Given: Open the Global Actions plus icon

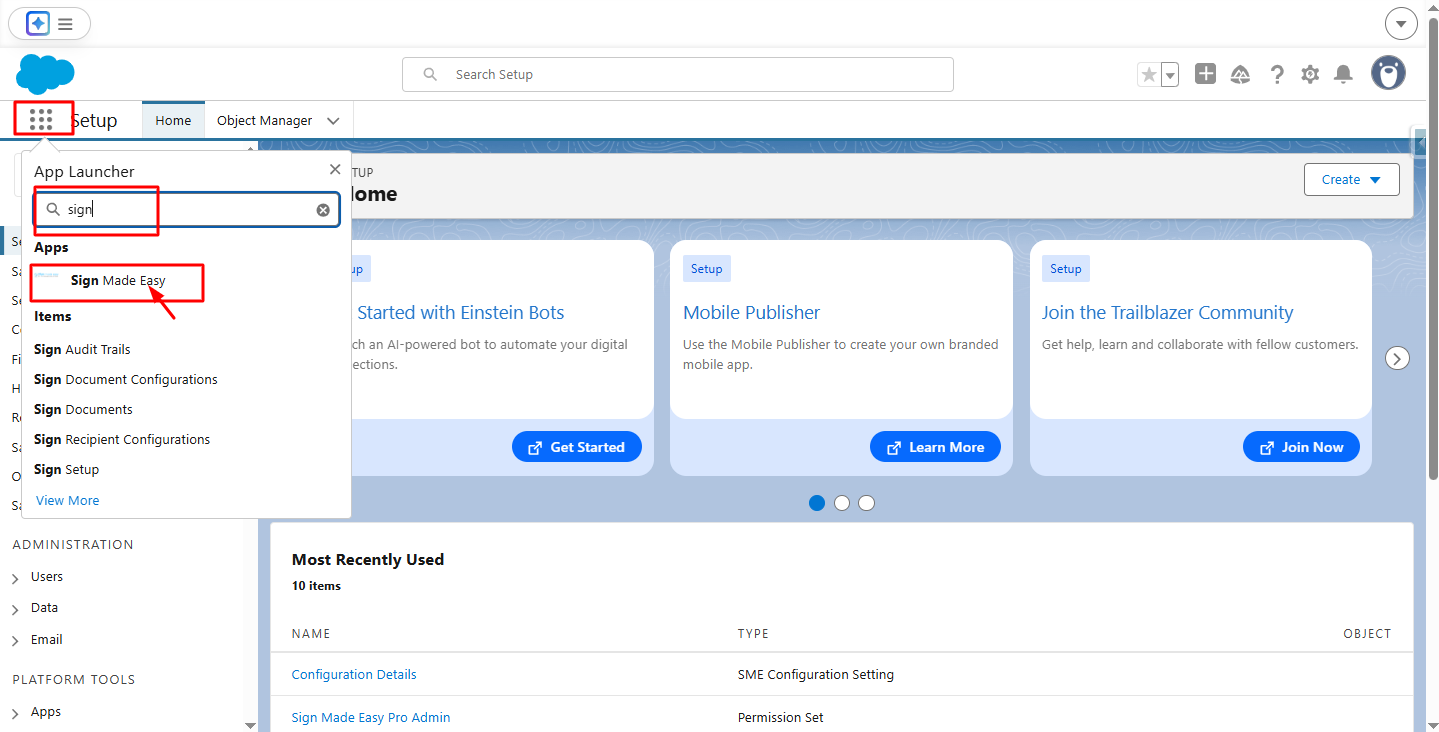Looking at the screenshot, I should click(1206, 74).
